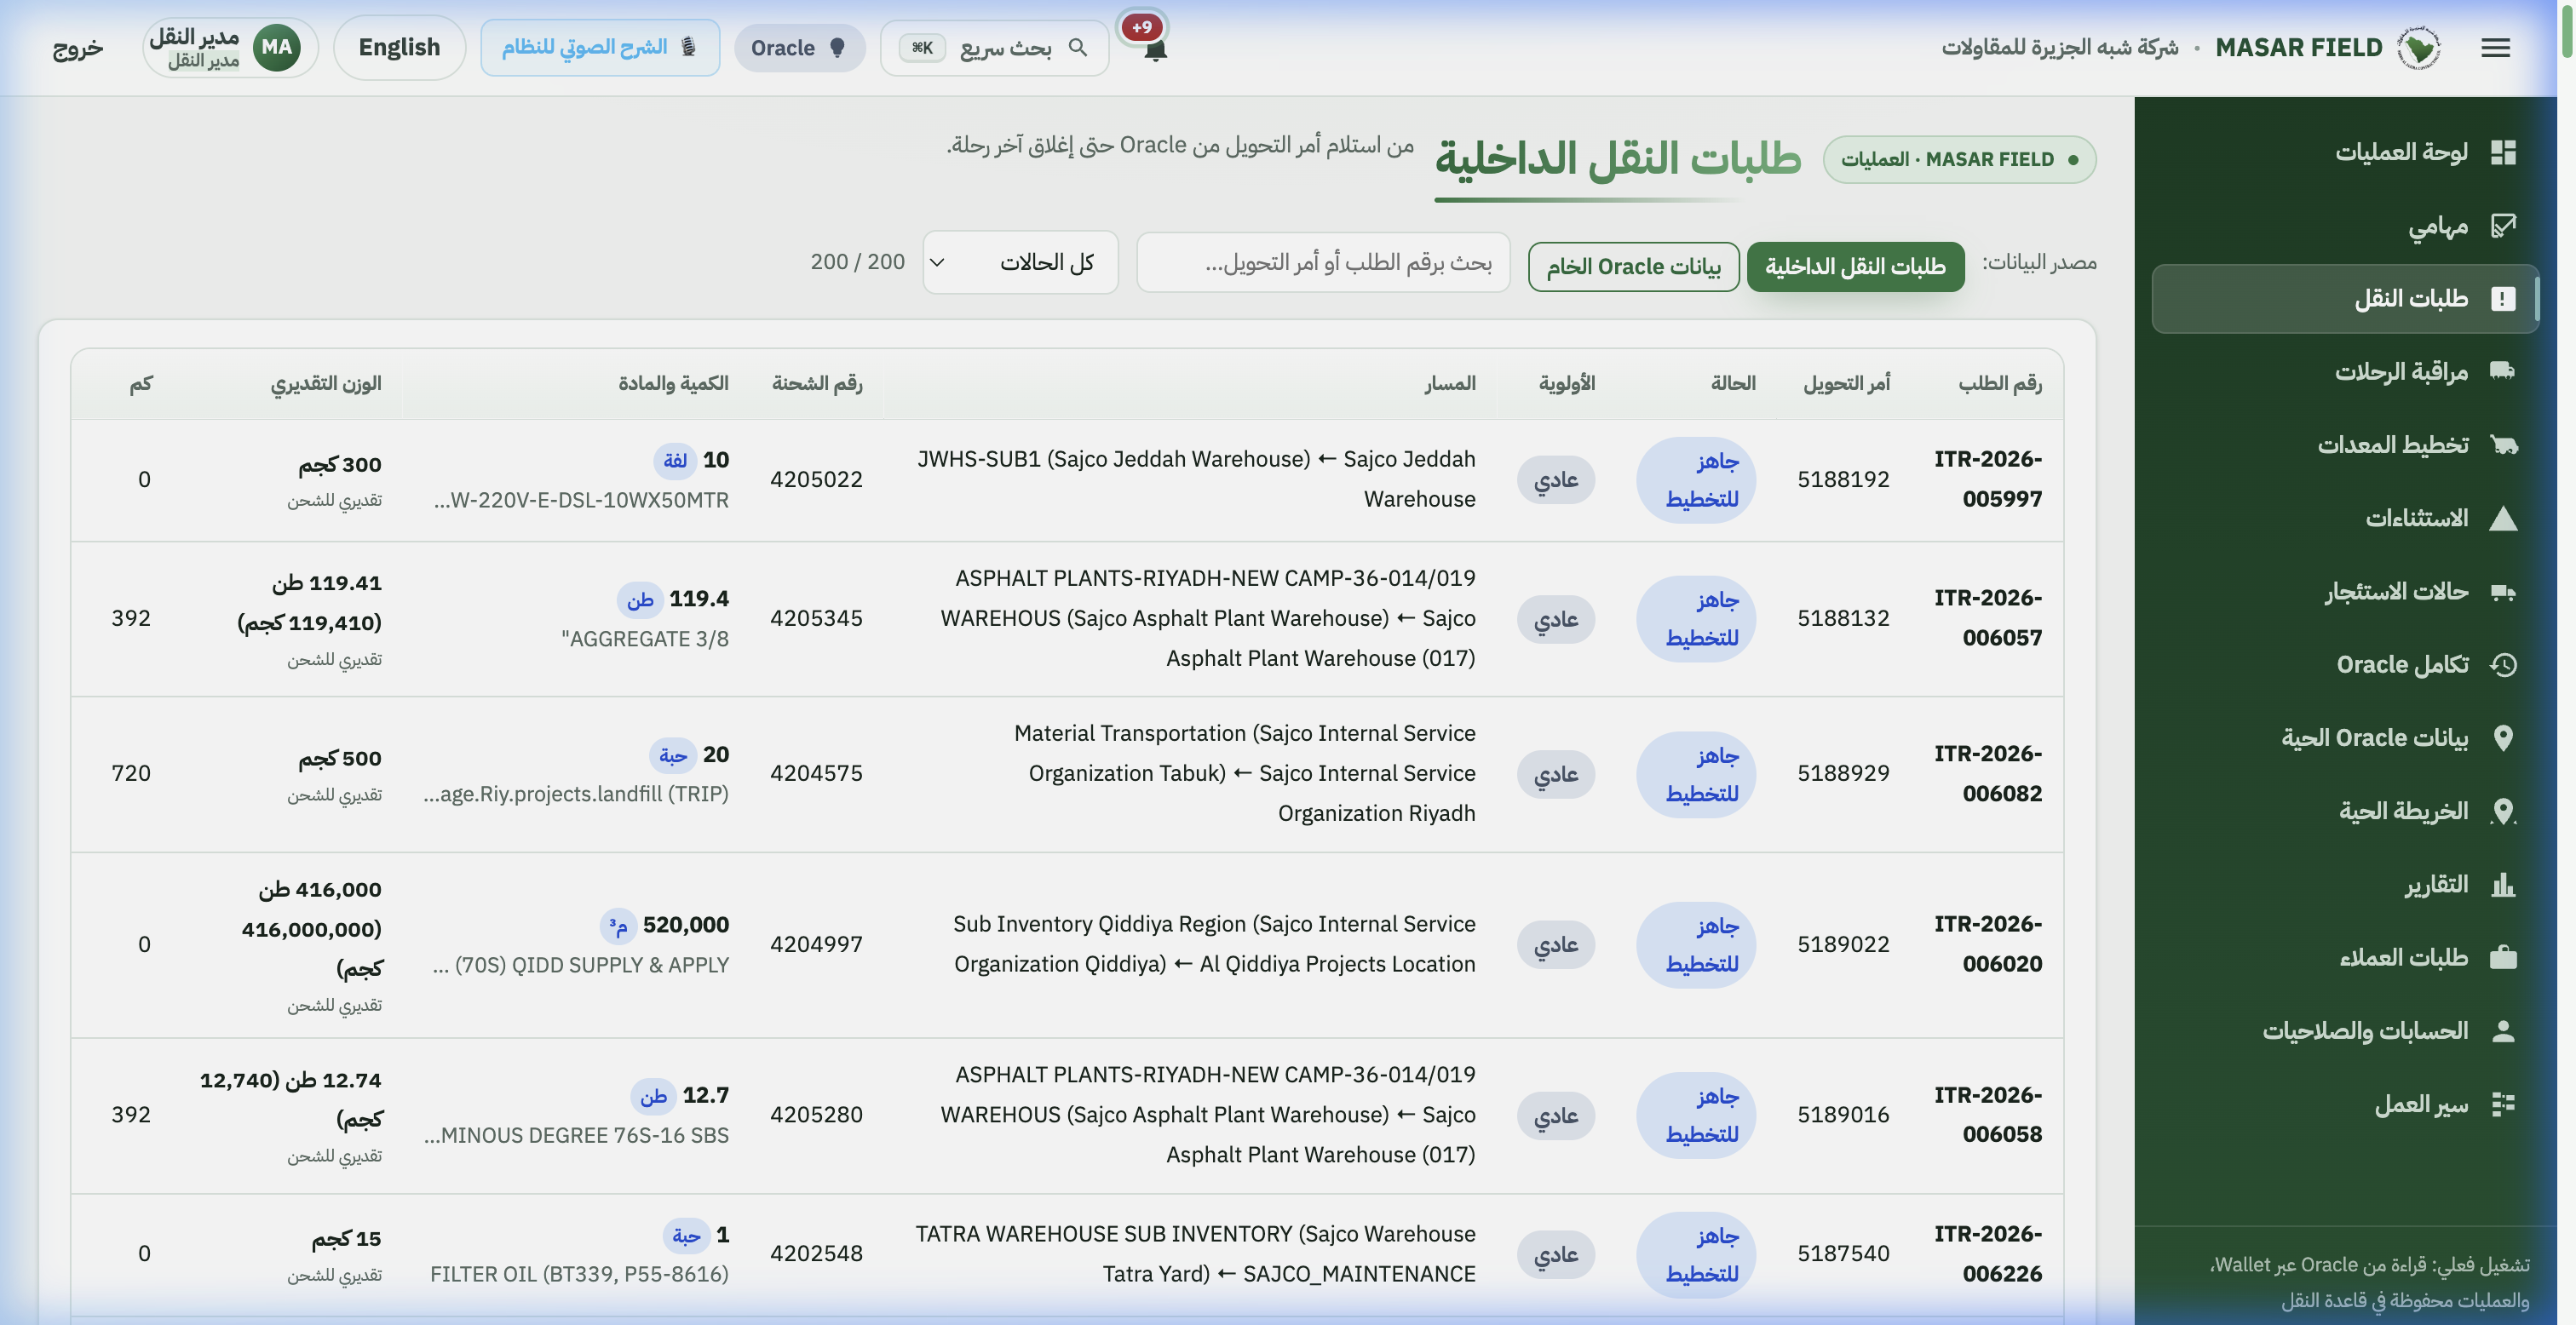Click the بحث برقم الطلب search input
Viewport: 2576px width, 1325px height.
[1323, 262]
